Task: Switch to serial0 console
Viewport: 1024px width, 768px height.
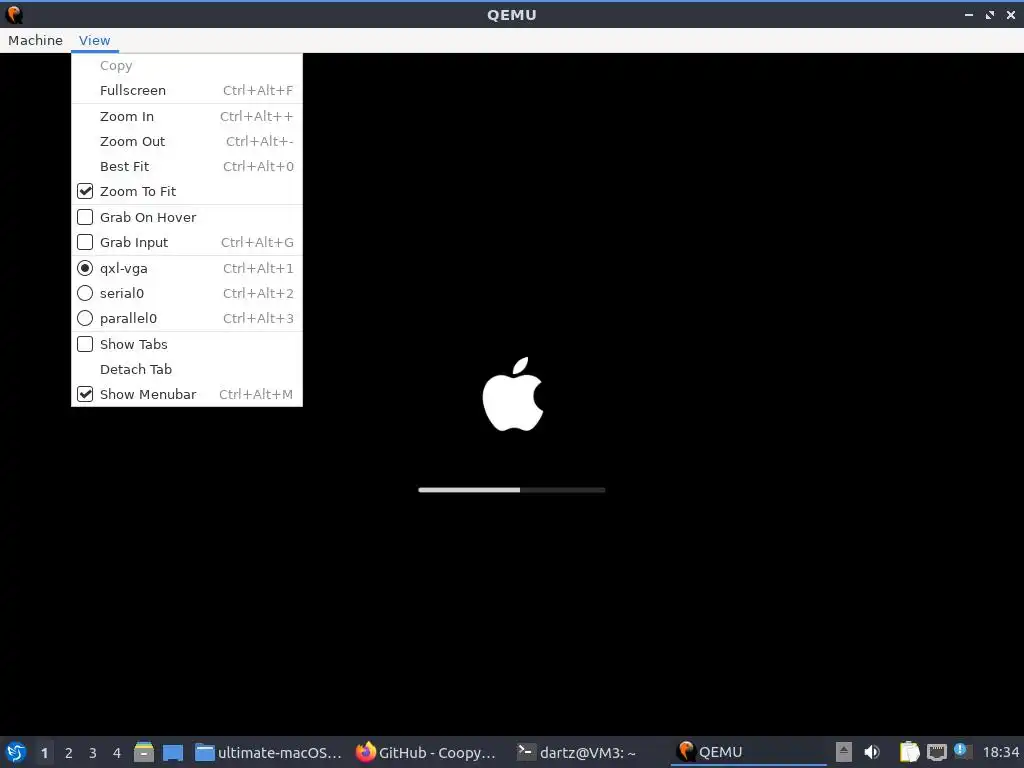Action: click(x=187, y=293)
